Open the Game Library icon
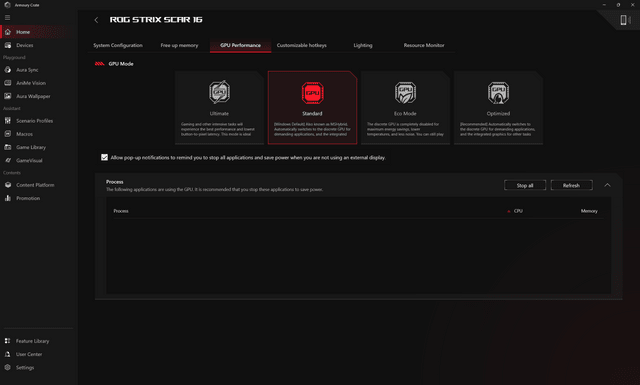The height and width of the screenshot is (385, 640). (8, 147)
